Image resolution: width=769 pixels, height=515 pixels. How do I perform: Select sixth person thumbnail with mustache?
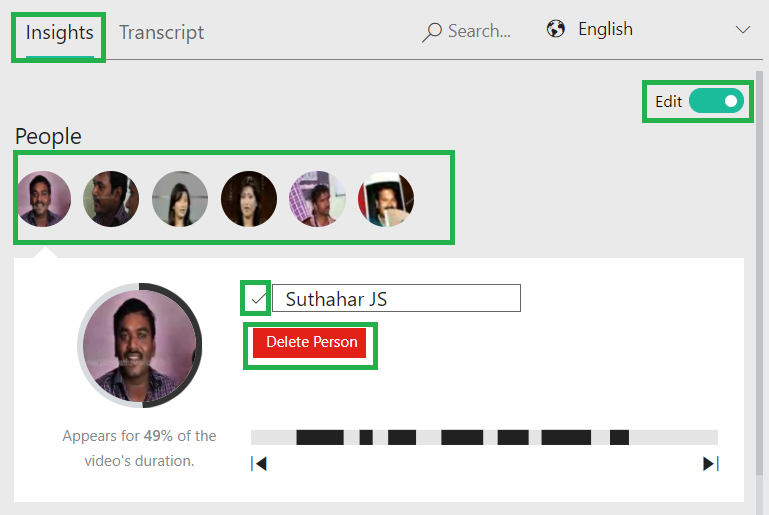(386, 199)
